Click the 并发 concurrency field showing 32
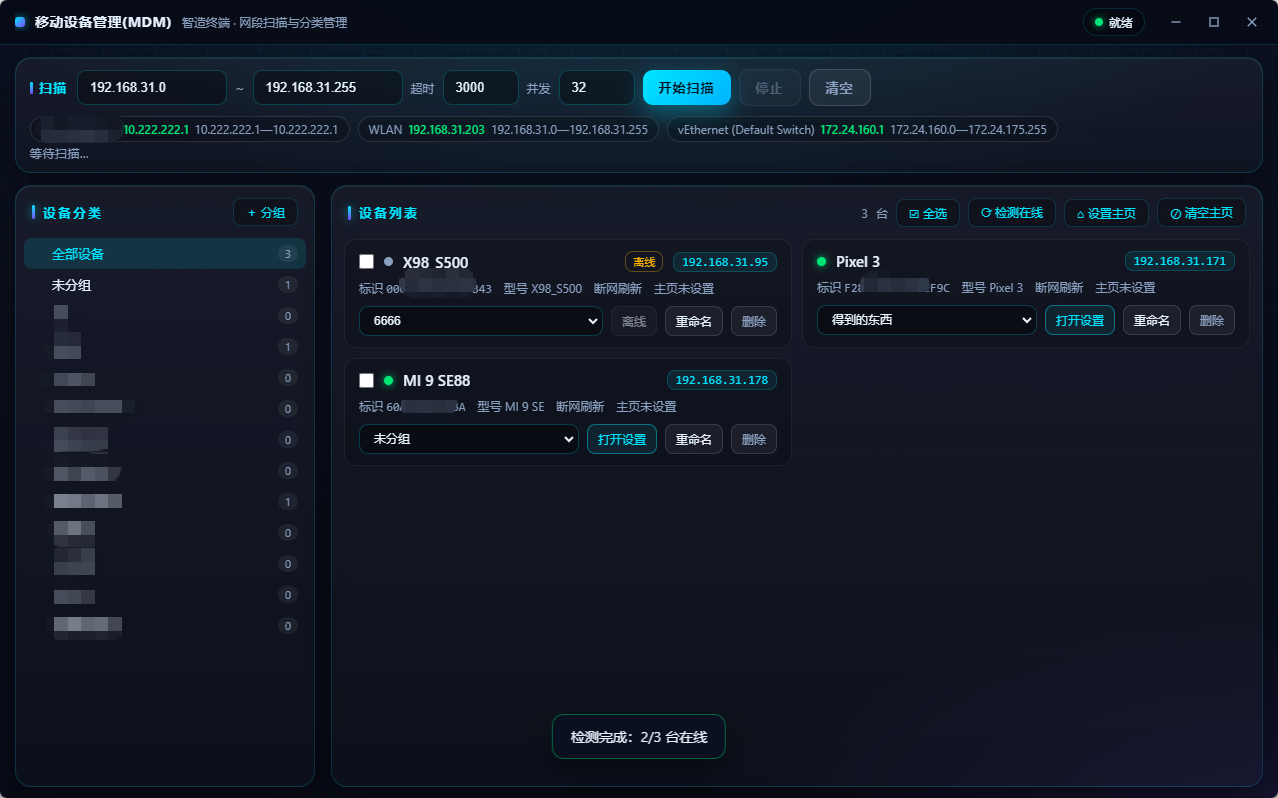1278x798 pixels. pyautogui.click(x=597, y=88)
